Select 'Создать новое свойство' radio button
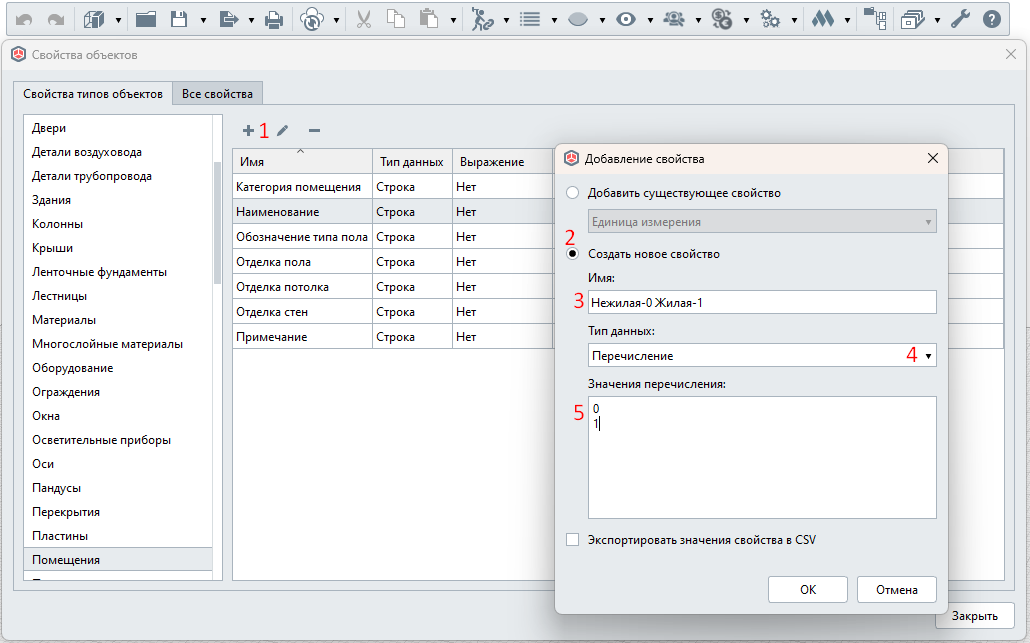Viewport: 1030px width, 643px height. [573, 254]
